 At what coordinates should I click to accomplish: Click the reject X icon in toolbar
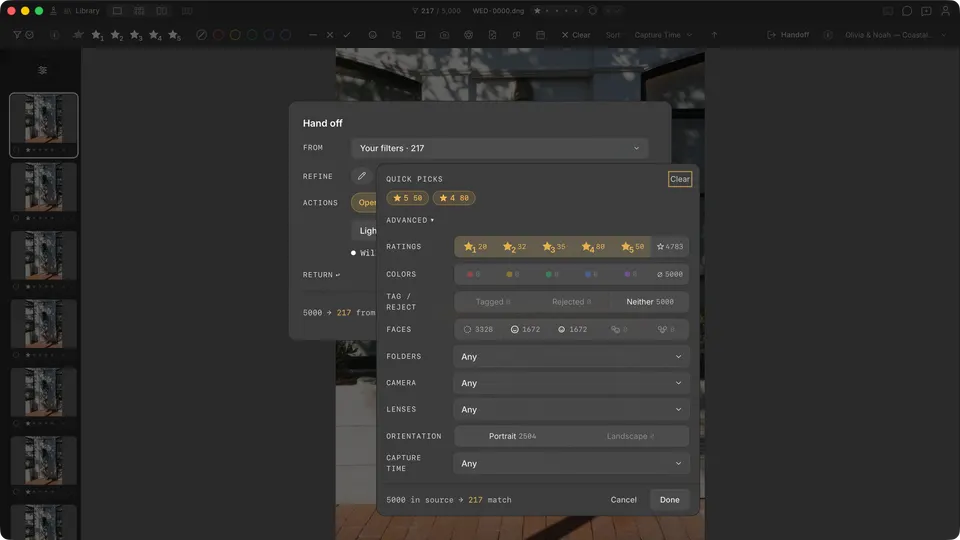click(330, 35)
